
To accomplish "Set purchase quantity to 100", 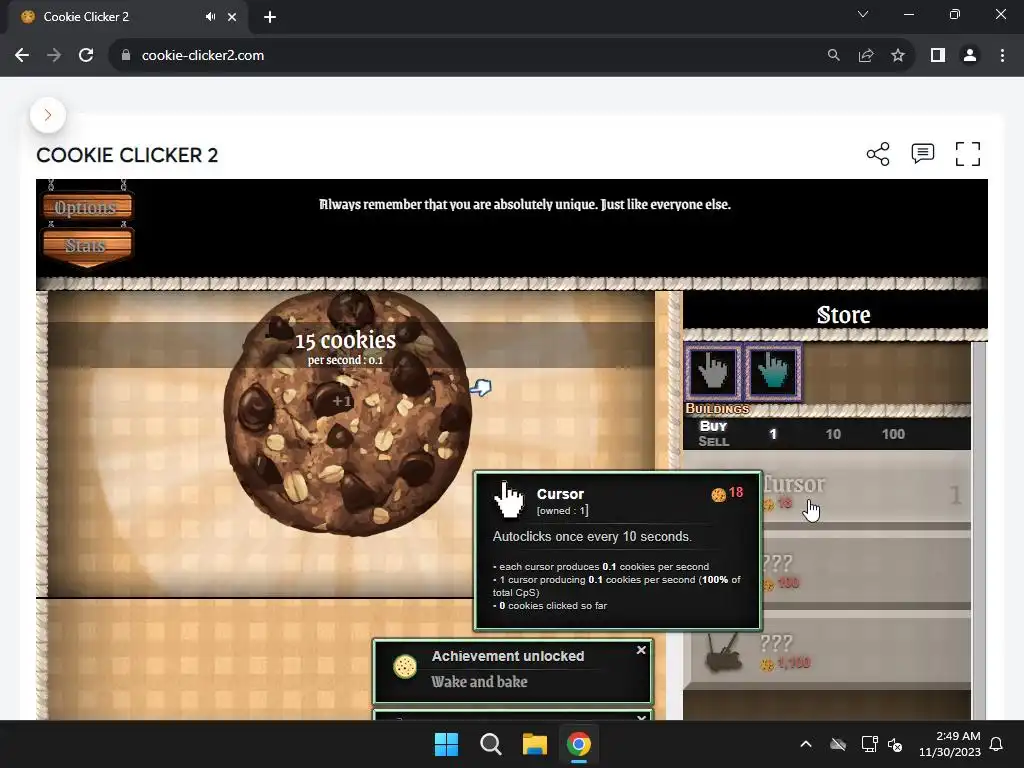I will pos(893,434).
